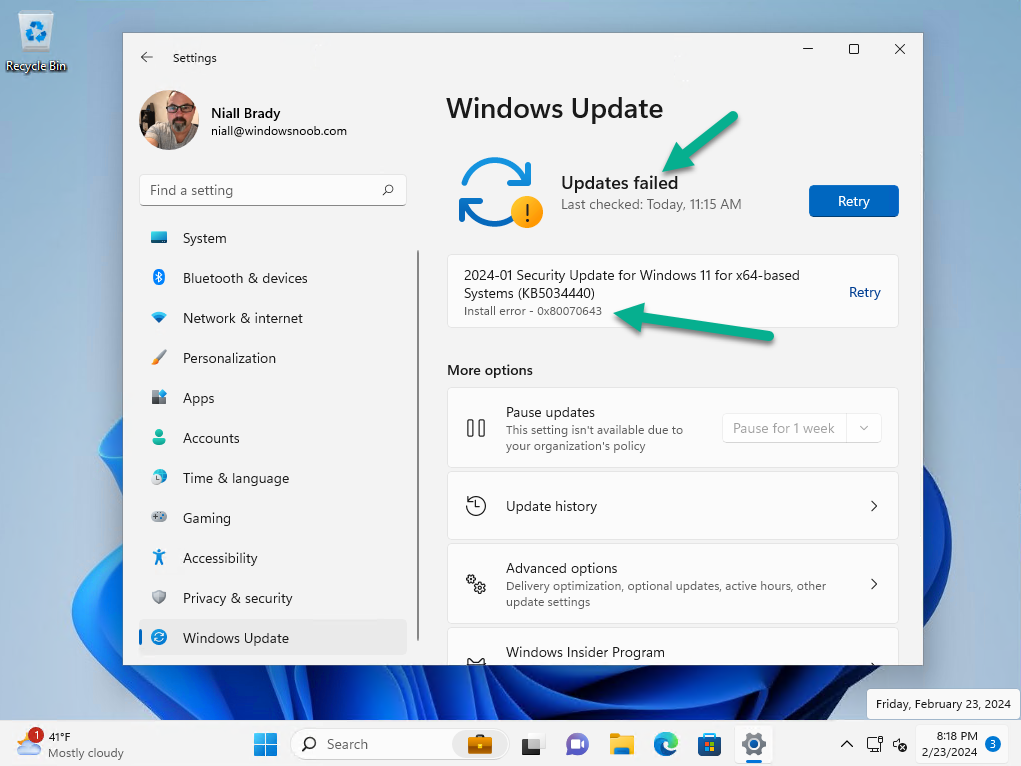
Task: Click the search magnifier in Find a setting
Action: coord(388,190)
